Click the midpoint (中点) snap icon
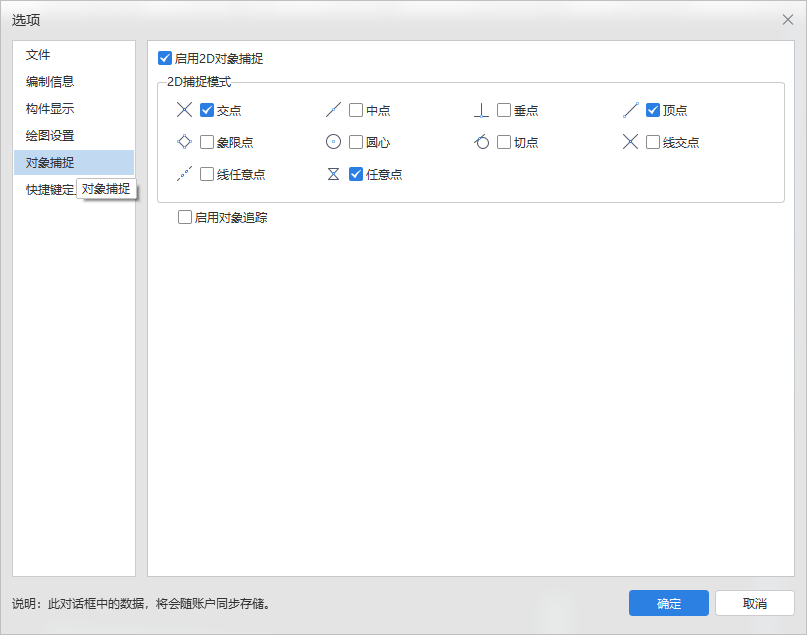This screenshot has height=635, width=807. pos(334,110)
